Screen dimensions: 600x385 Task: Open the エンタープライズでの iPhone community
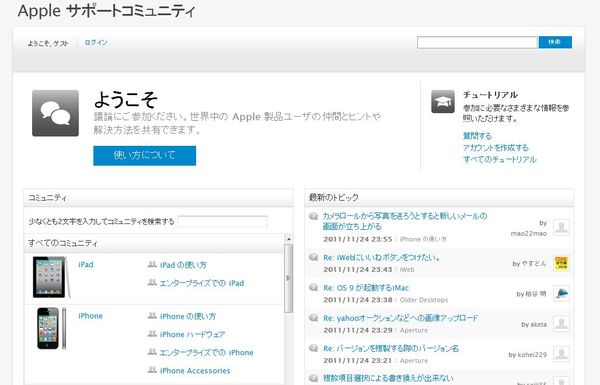coord(207,352)
